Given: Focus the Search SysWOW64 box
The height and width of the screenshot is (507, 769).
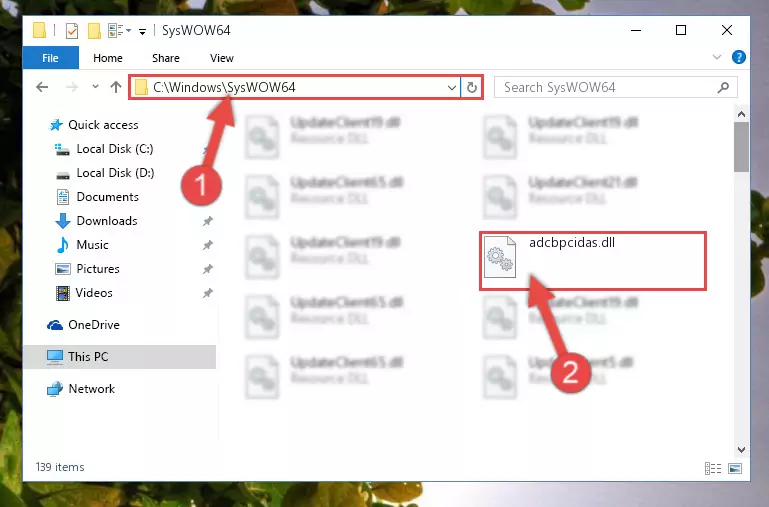Looking at the screenshot, I should pyautogui.click(x=615, y=87).
